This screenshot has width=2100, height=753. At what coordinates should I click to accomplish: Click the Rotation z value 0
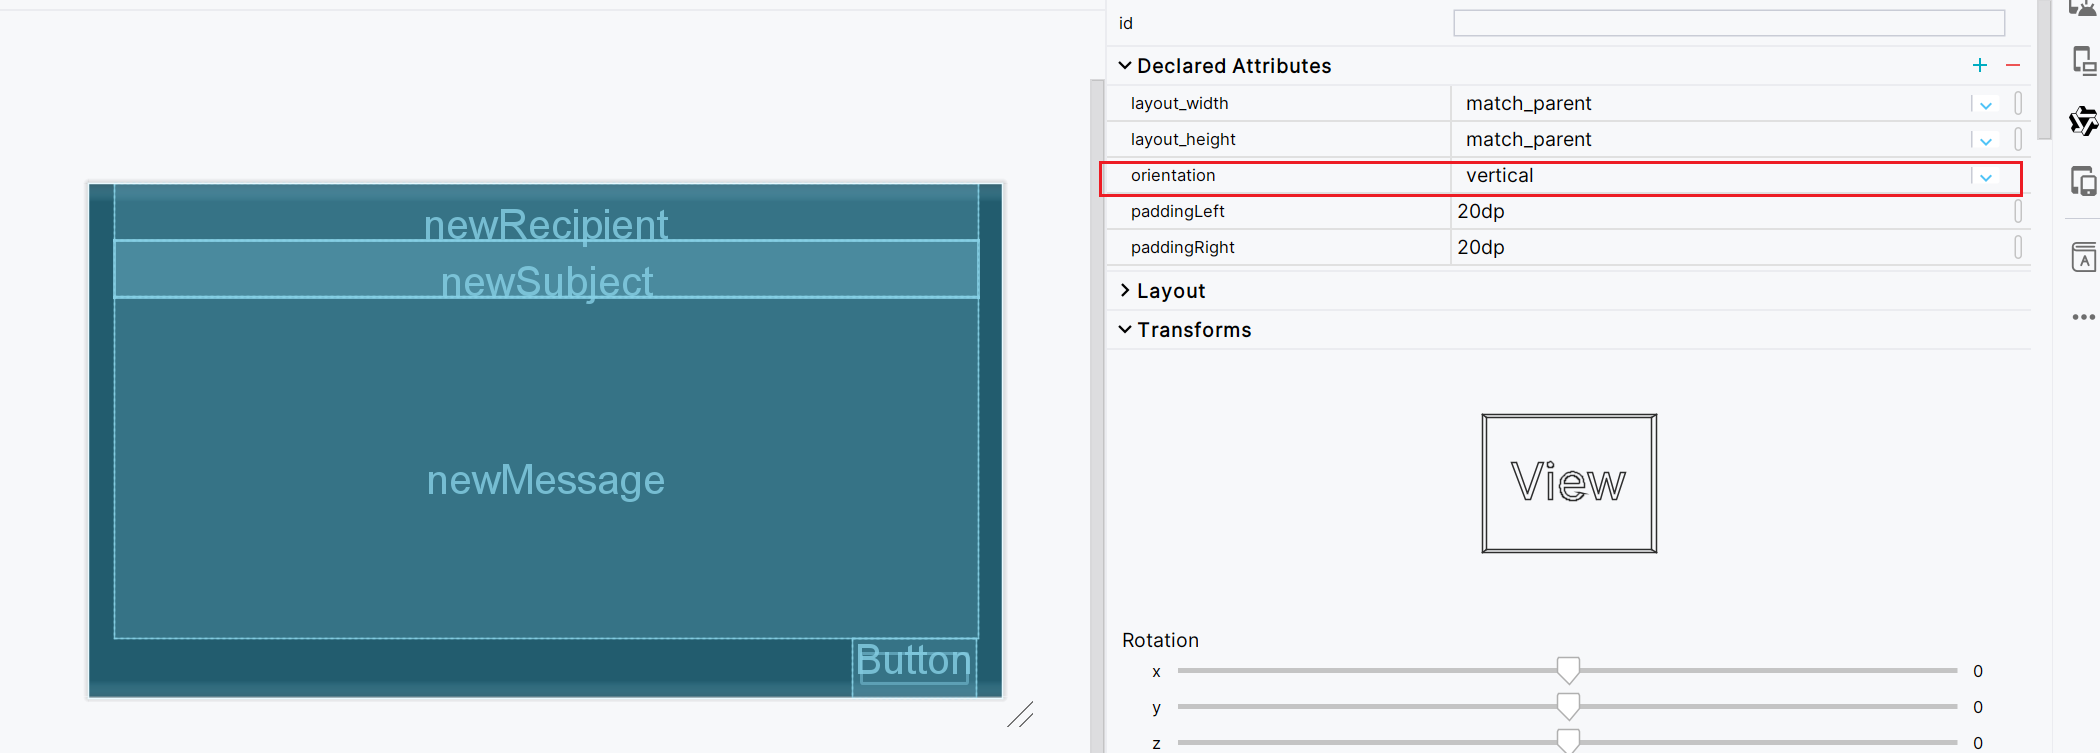tap(1977, 743)
